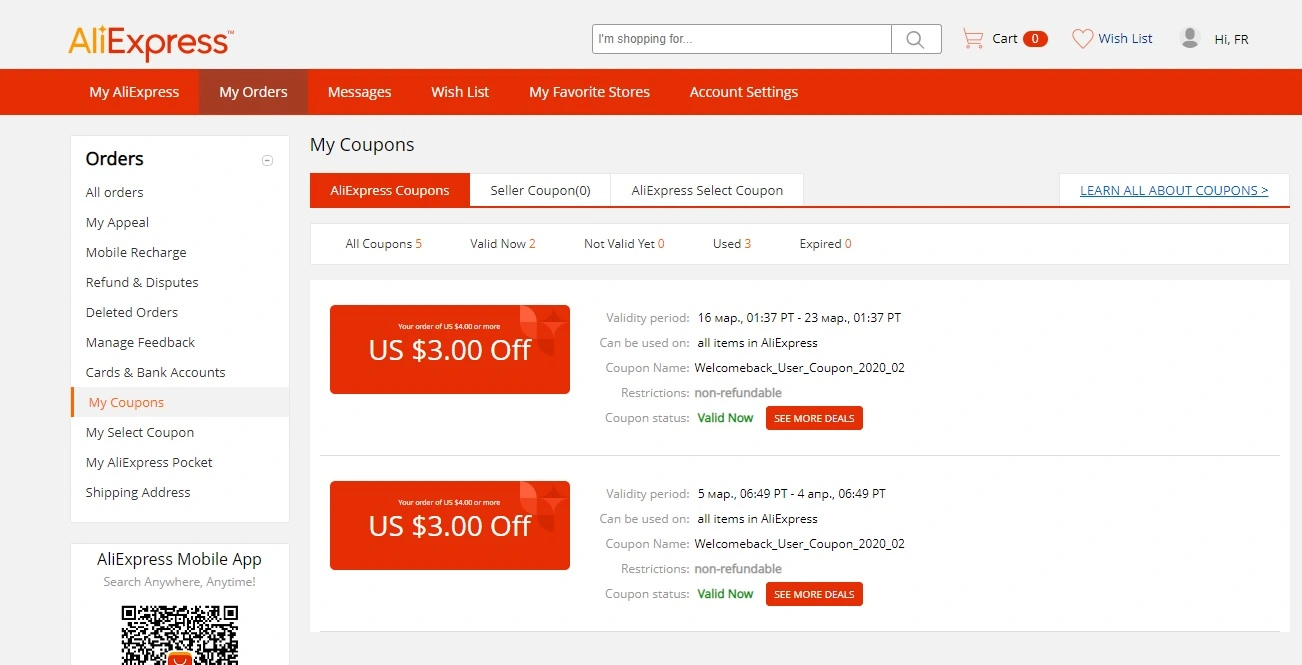
Task: Focus the "I'm shopping for..." search field
Action: click(742, 39)
